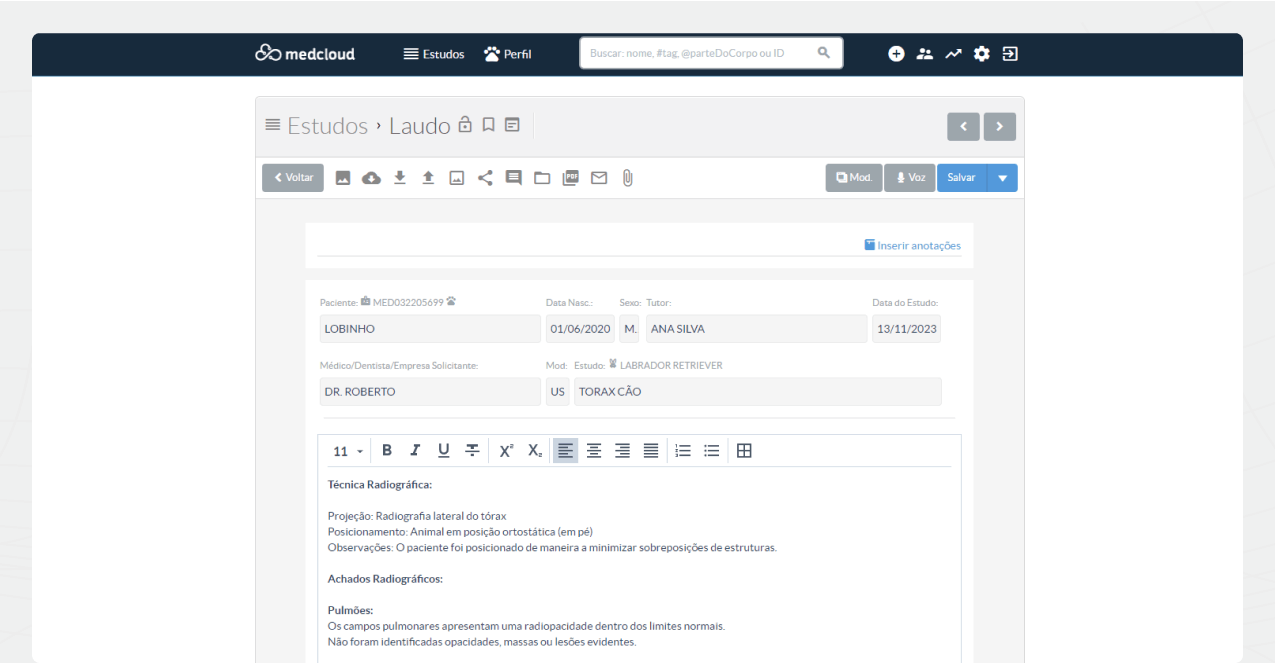The image size is (1275, 663).
Task: Toggle bold formatting in the editor
Action: click(x=387, y=451)
